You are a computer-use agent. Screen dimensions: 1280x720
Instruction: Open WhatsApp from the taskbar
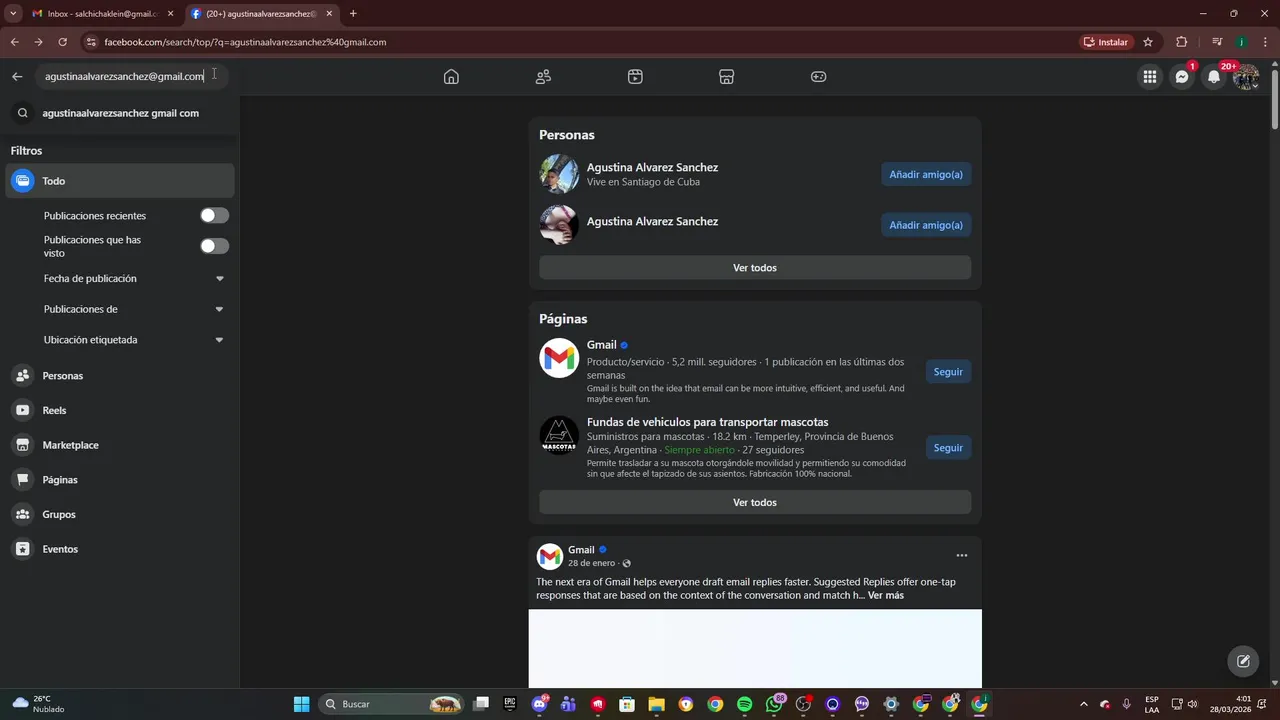(x=775, y=704)
